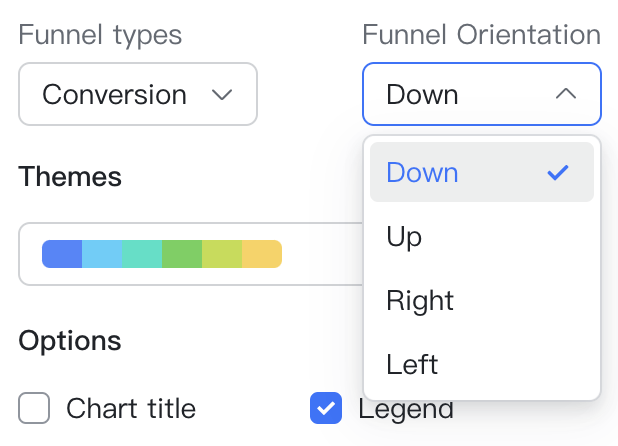Click the Legend label text
Screen dimensions: 618x446
point(406,408)
